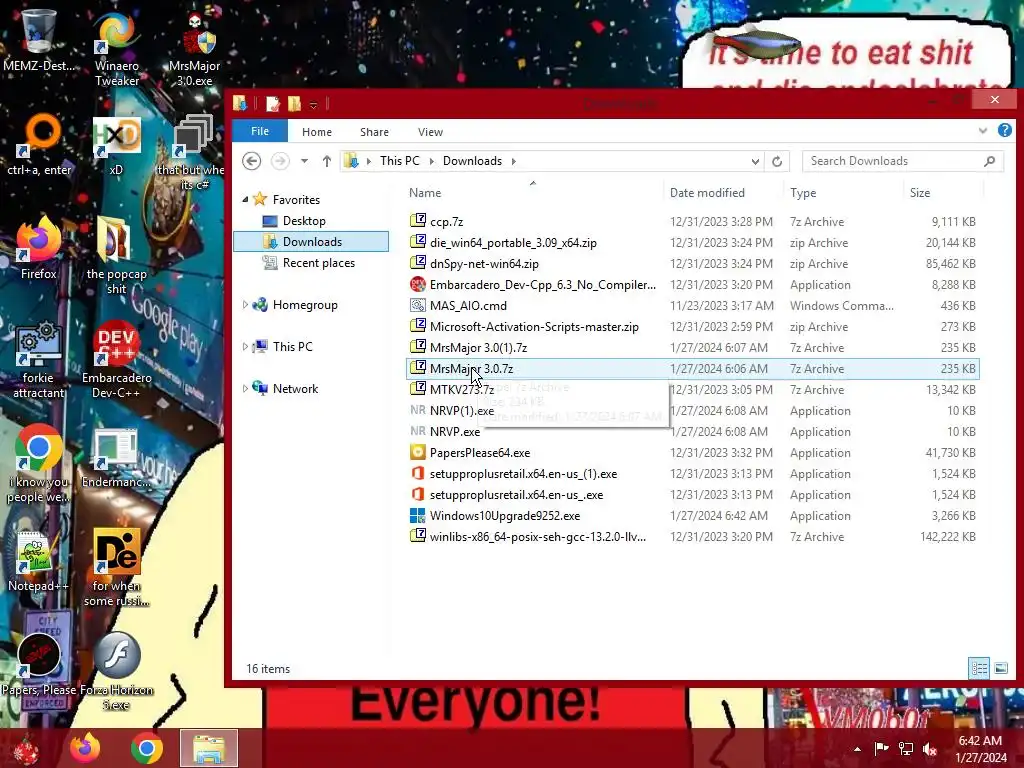Click in Search Downloads field
Image resolution: width=1024 pixels, height=768 pixels.
903,161
